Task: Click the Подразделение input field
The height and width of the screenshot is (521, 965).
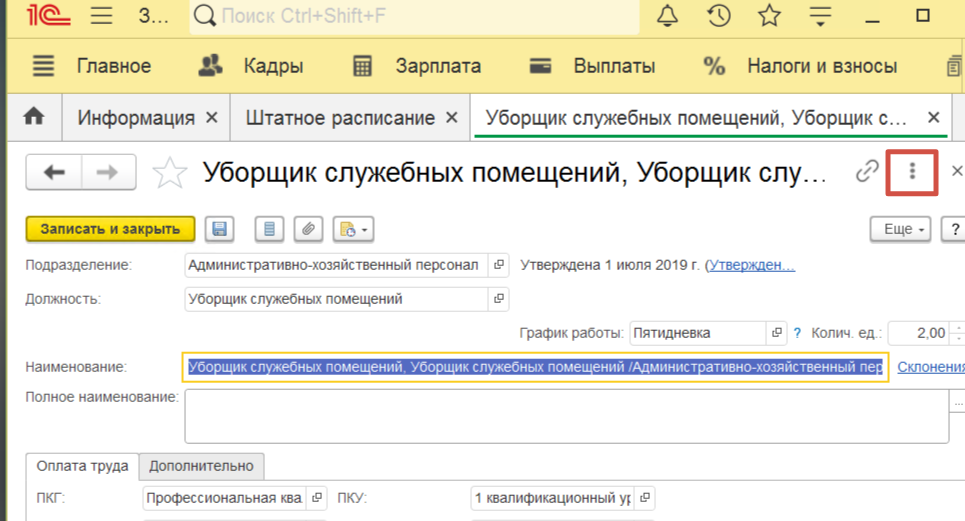Action: [x=336, y=265]
